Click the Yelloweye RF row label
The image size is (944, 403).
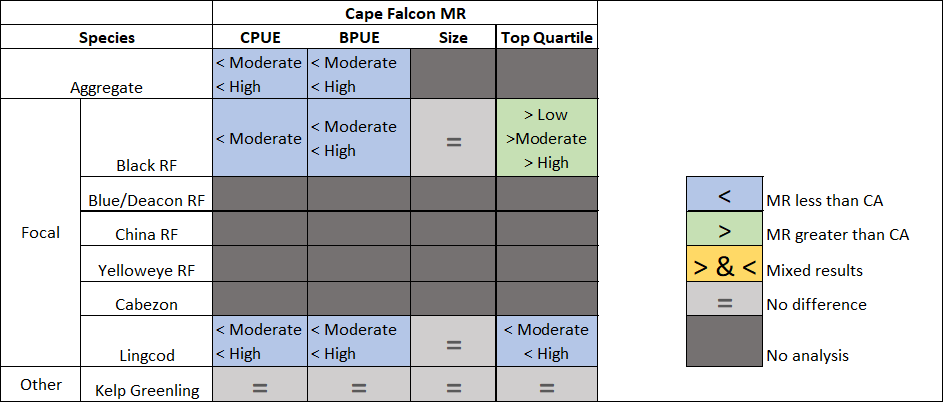pyautogui.click(x=146, y=270)
